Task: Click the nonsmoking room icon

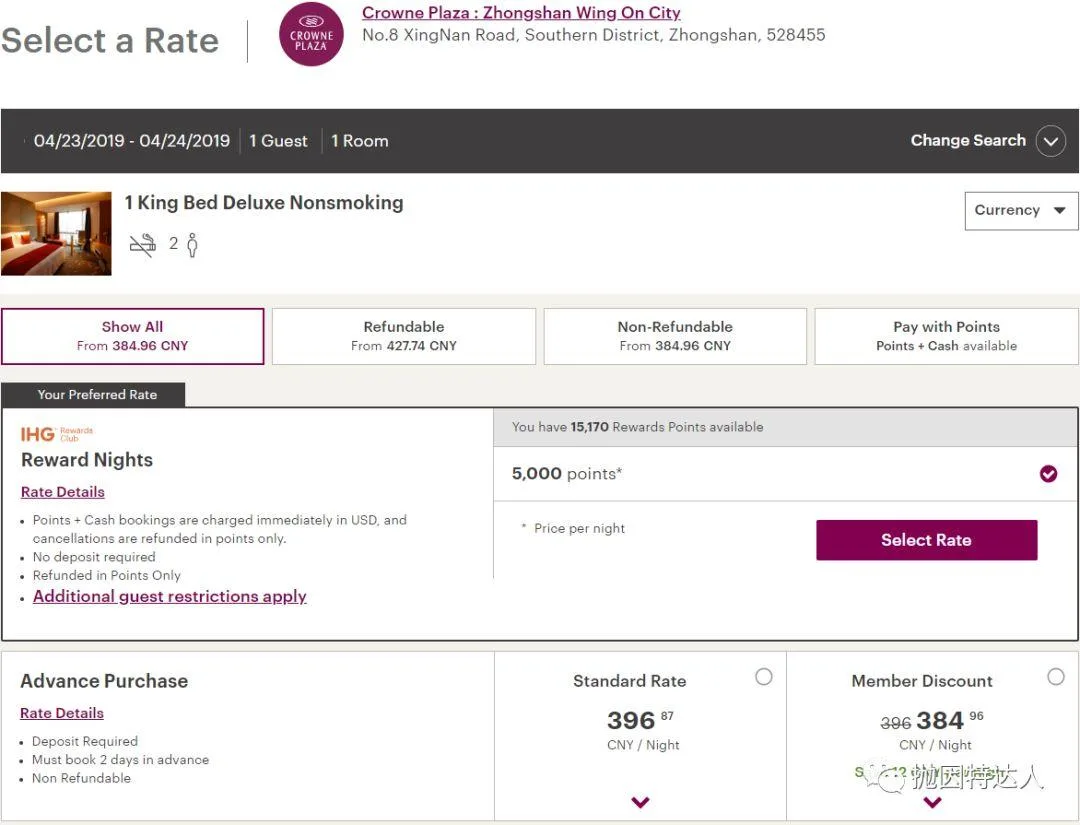Action: (143, 243)
